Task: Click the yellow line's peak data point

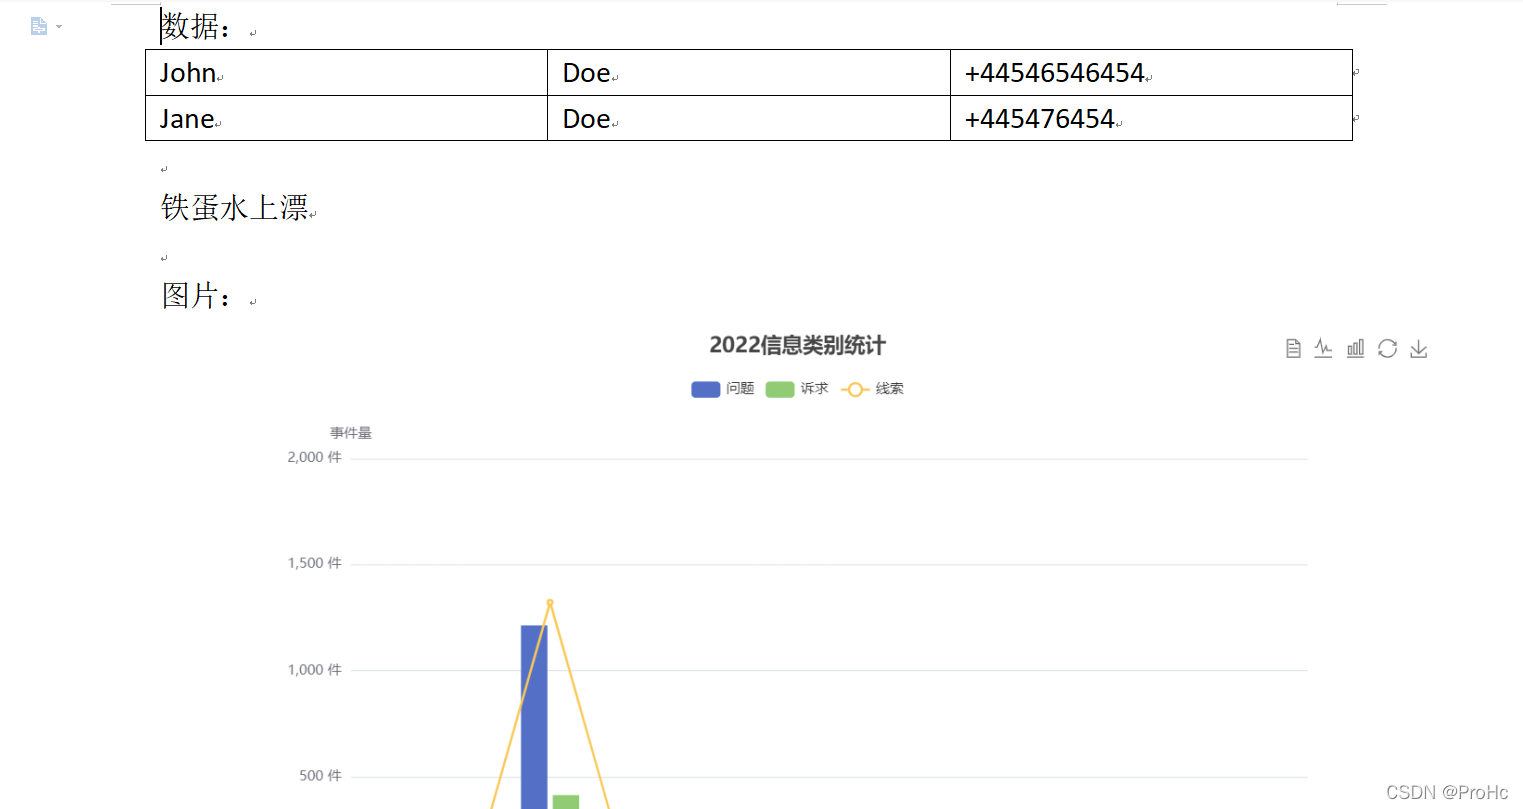Action: tap(550, 602)
